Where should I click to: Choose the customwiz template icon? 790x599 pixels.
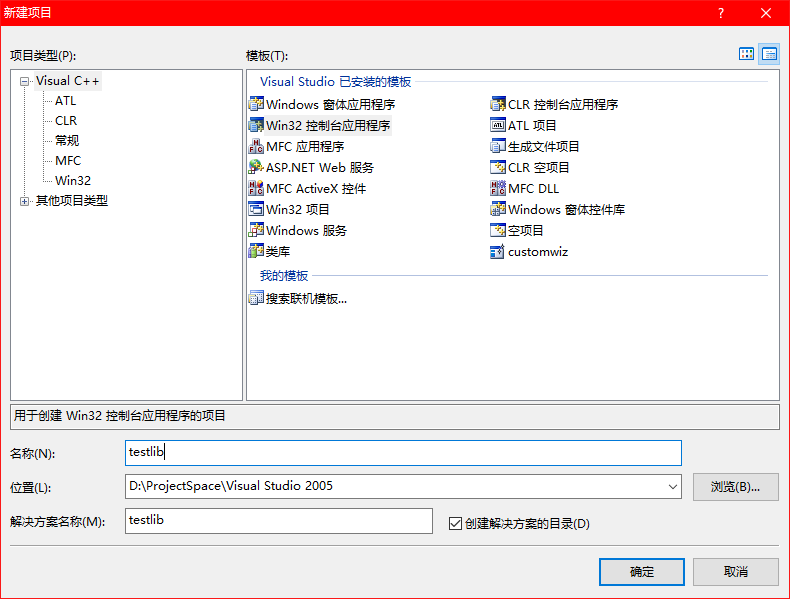(499, 252)
